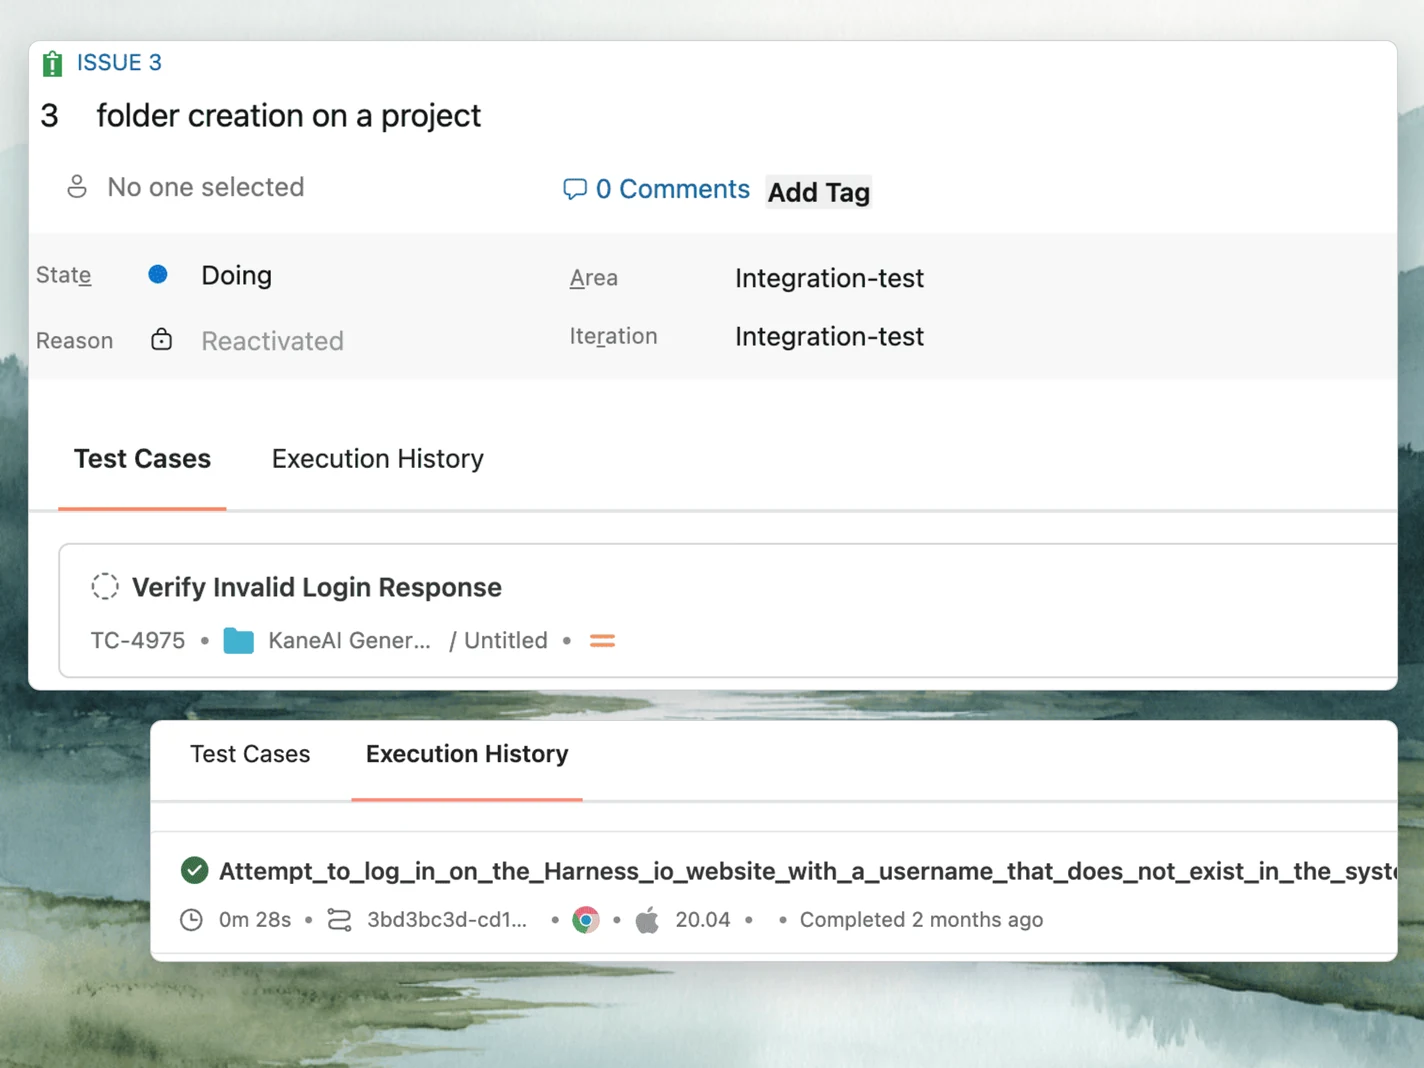Click the issue number 3 beside the title
The width and height of the screenshot is (1424, 1068).
pyautogui.click(x=49, y=116)
